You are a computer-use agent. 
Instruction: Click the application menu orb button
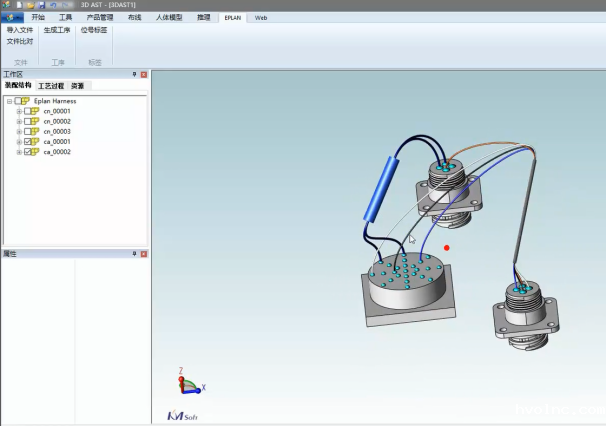click(11, 17)
